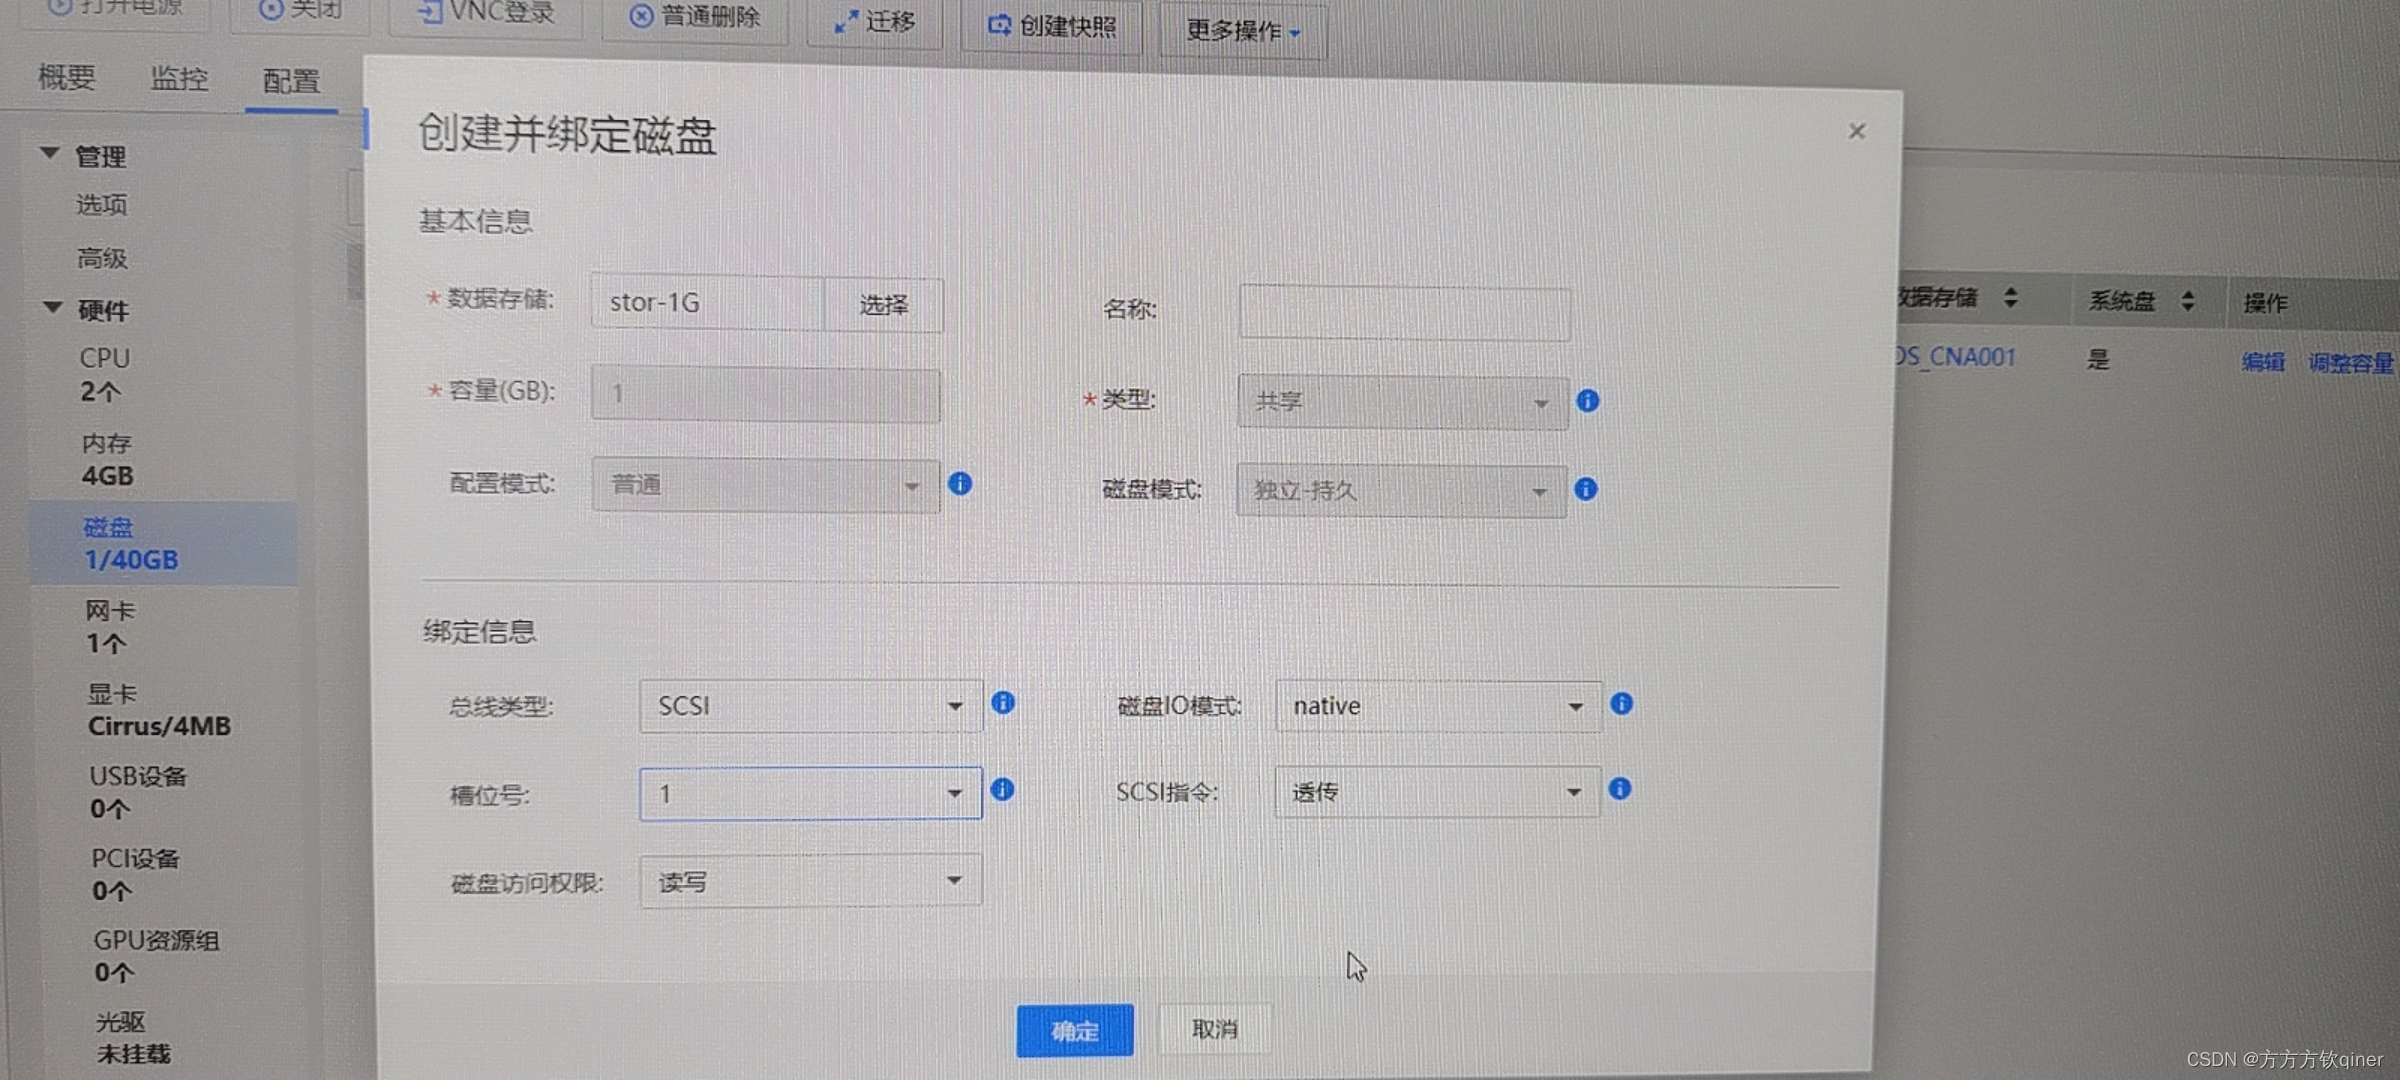The image size is (2400, 1080).
Task: Select USB设备 in hardware list
Action: 138,792
